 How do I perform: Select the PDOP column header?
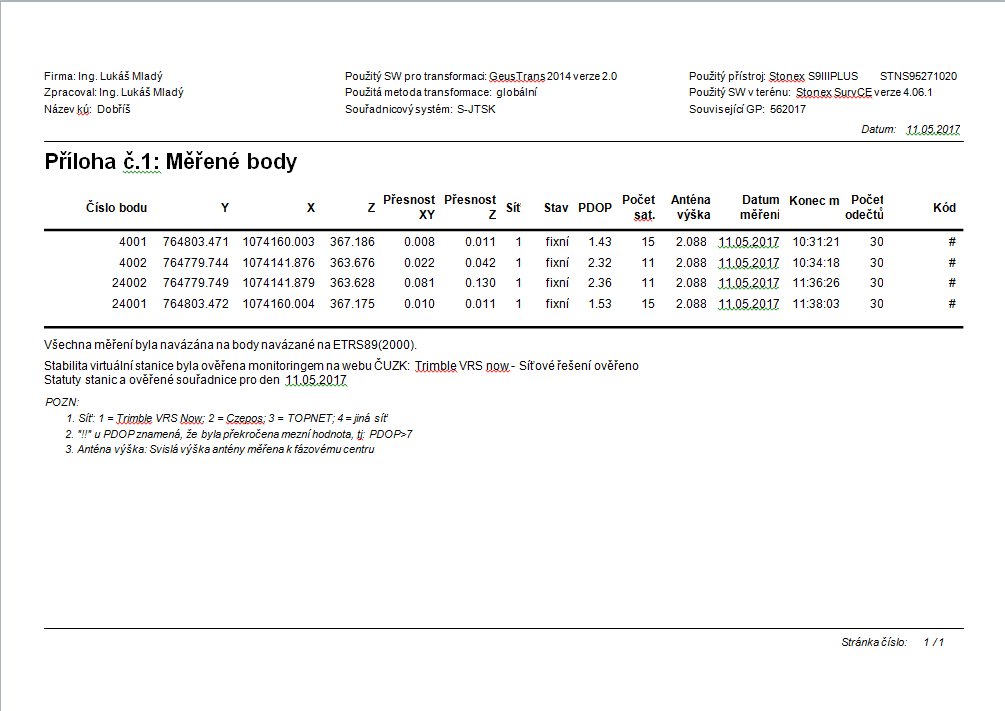click(595, 208)
